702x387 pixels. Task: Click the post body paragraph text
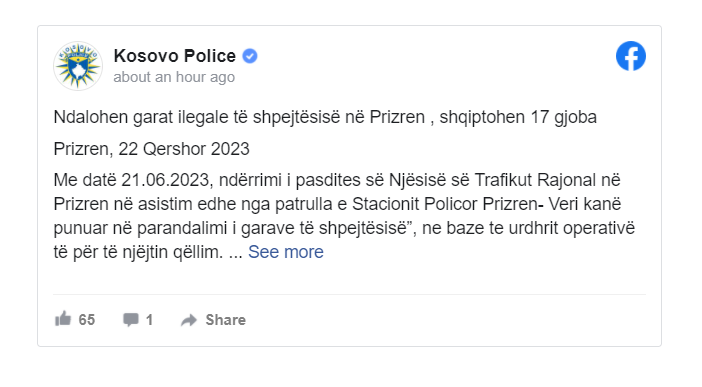pyautogui.click(x=344, y=216)
